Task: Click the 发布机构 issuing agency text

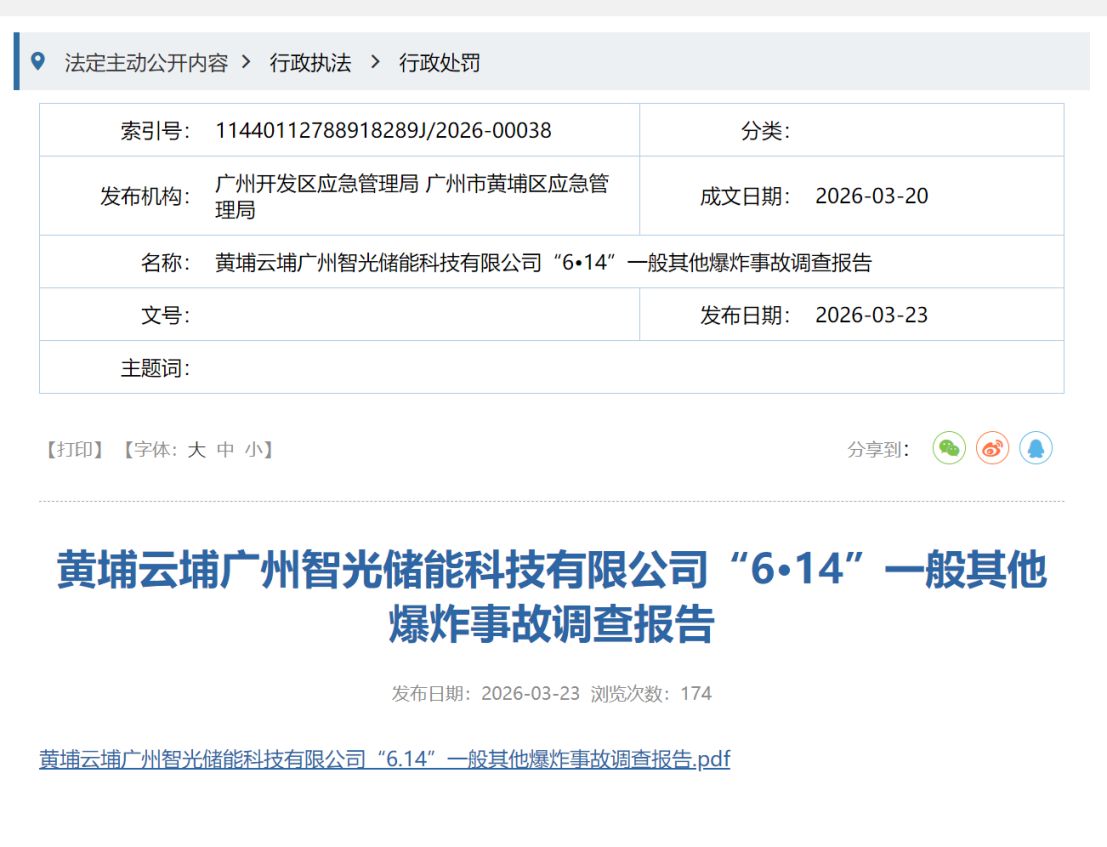Action: click(x=414, y=195)
